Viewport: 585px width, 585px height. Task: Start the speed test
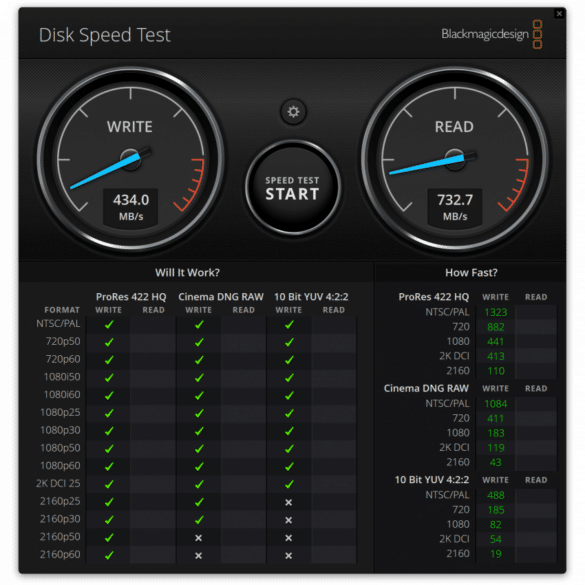pyautogui.click(x=293, y=188)
